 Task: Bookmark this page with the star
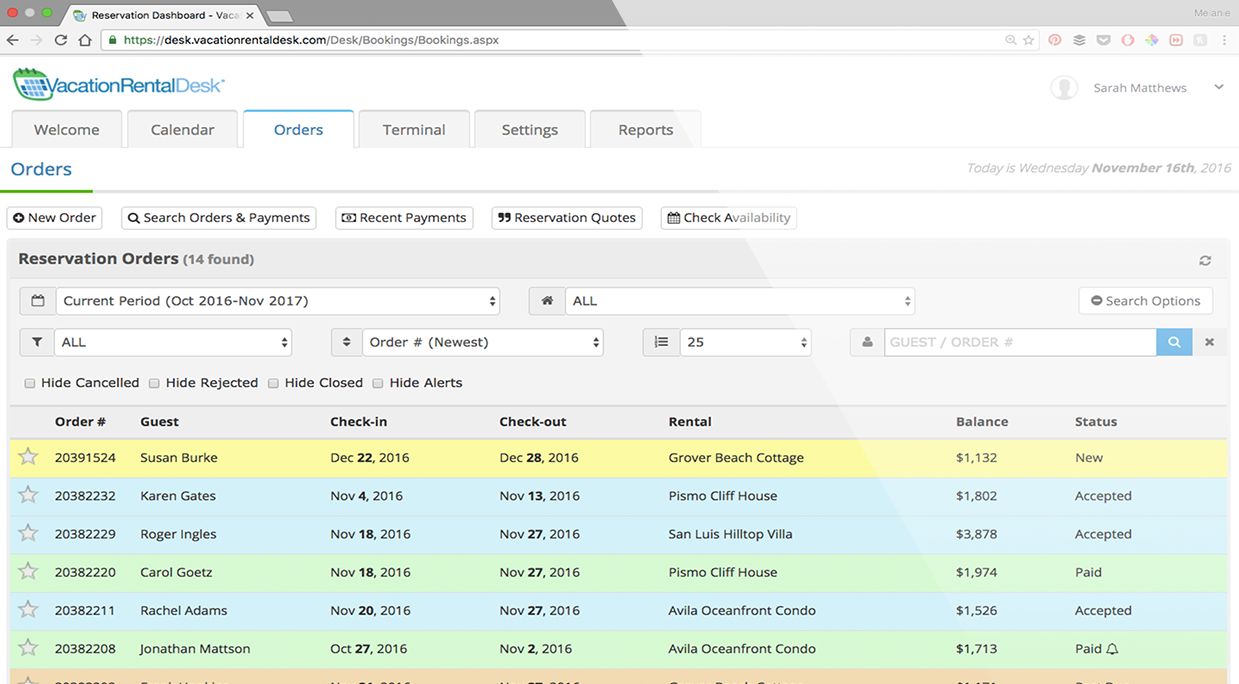(x=1028, y=40)
